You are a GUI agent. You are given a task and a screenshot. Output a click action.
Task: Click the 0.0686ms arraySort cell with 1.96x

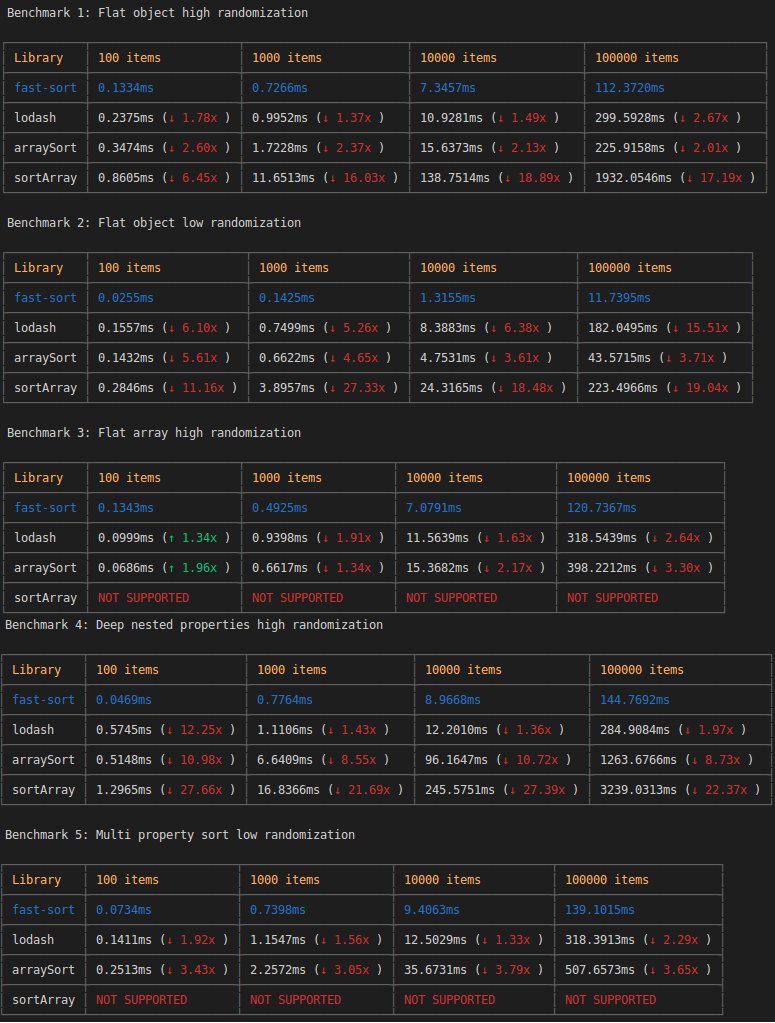click(164, 568)
